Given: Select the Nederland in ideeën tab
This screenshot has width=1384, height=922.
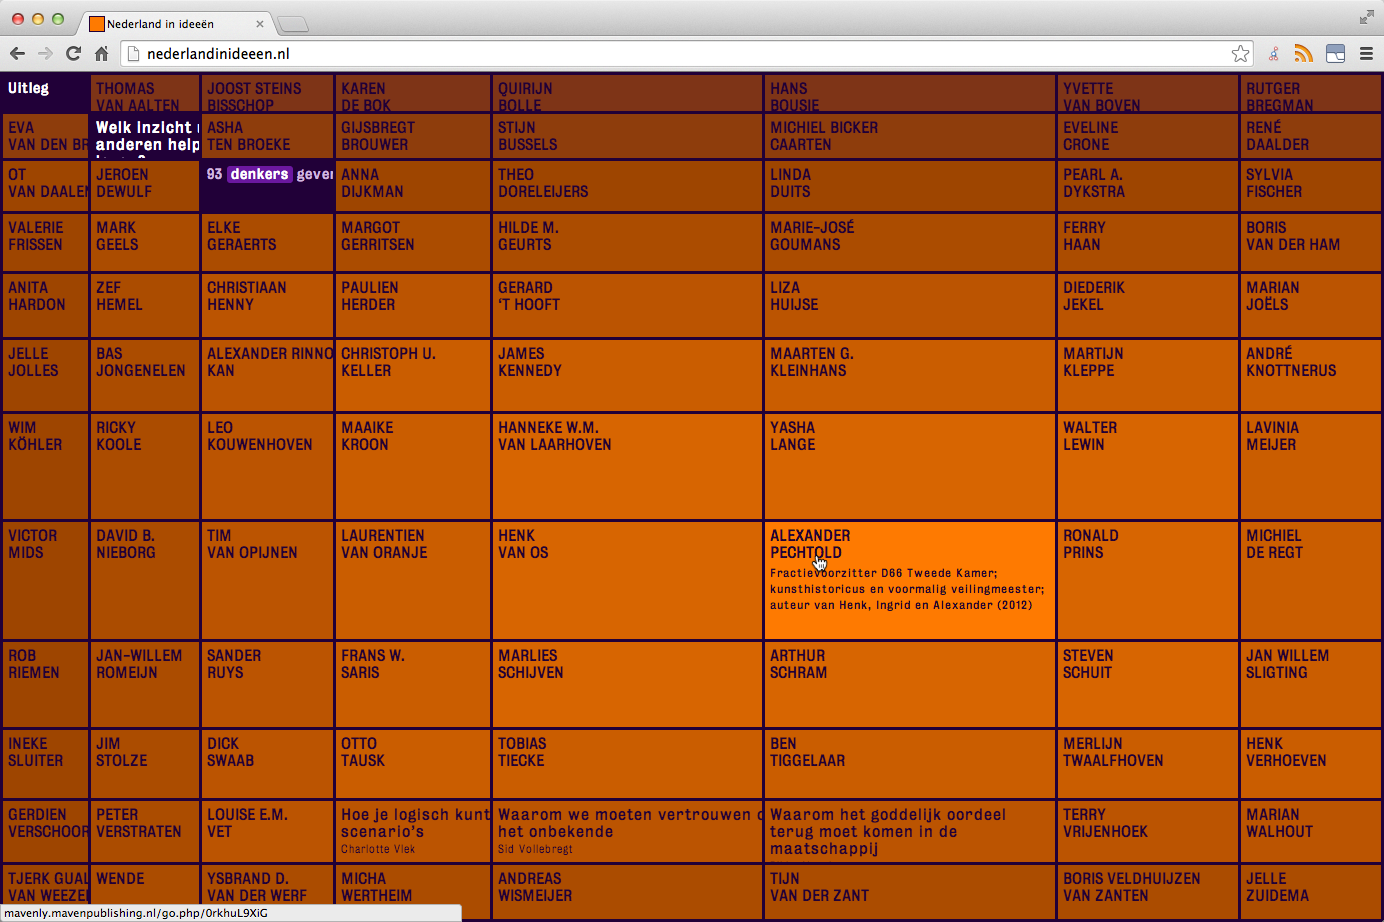Looking at the screenshot, I should (x=170, y=24).
